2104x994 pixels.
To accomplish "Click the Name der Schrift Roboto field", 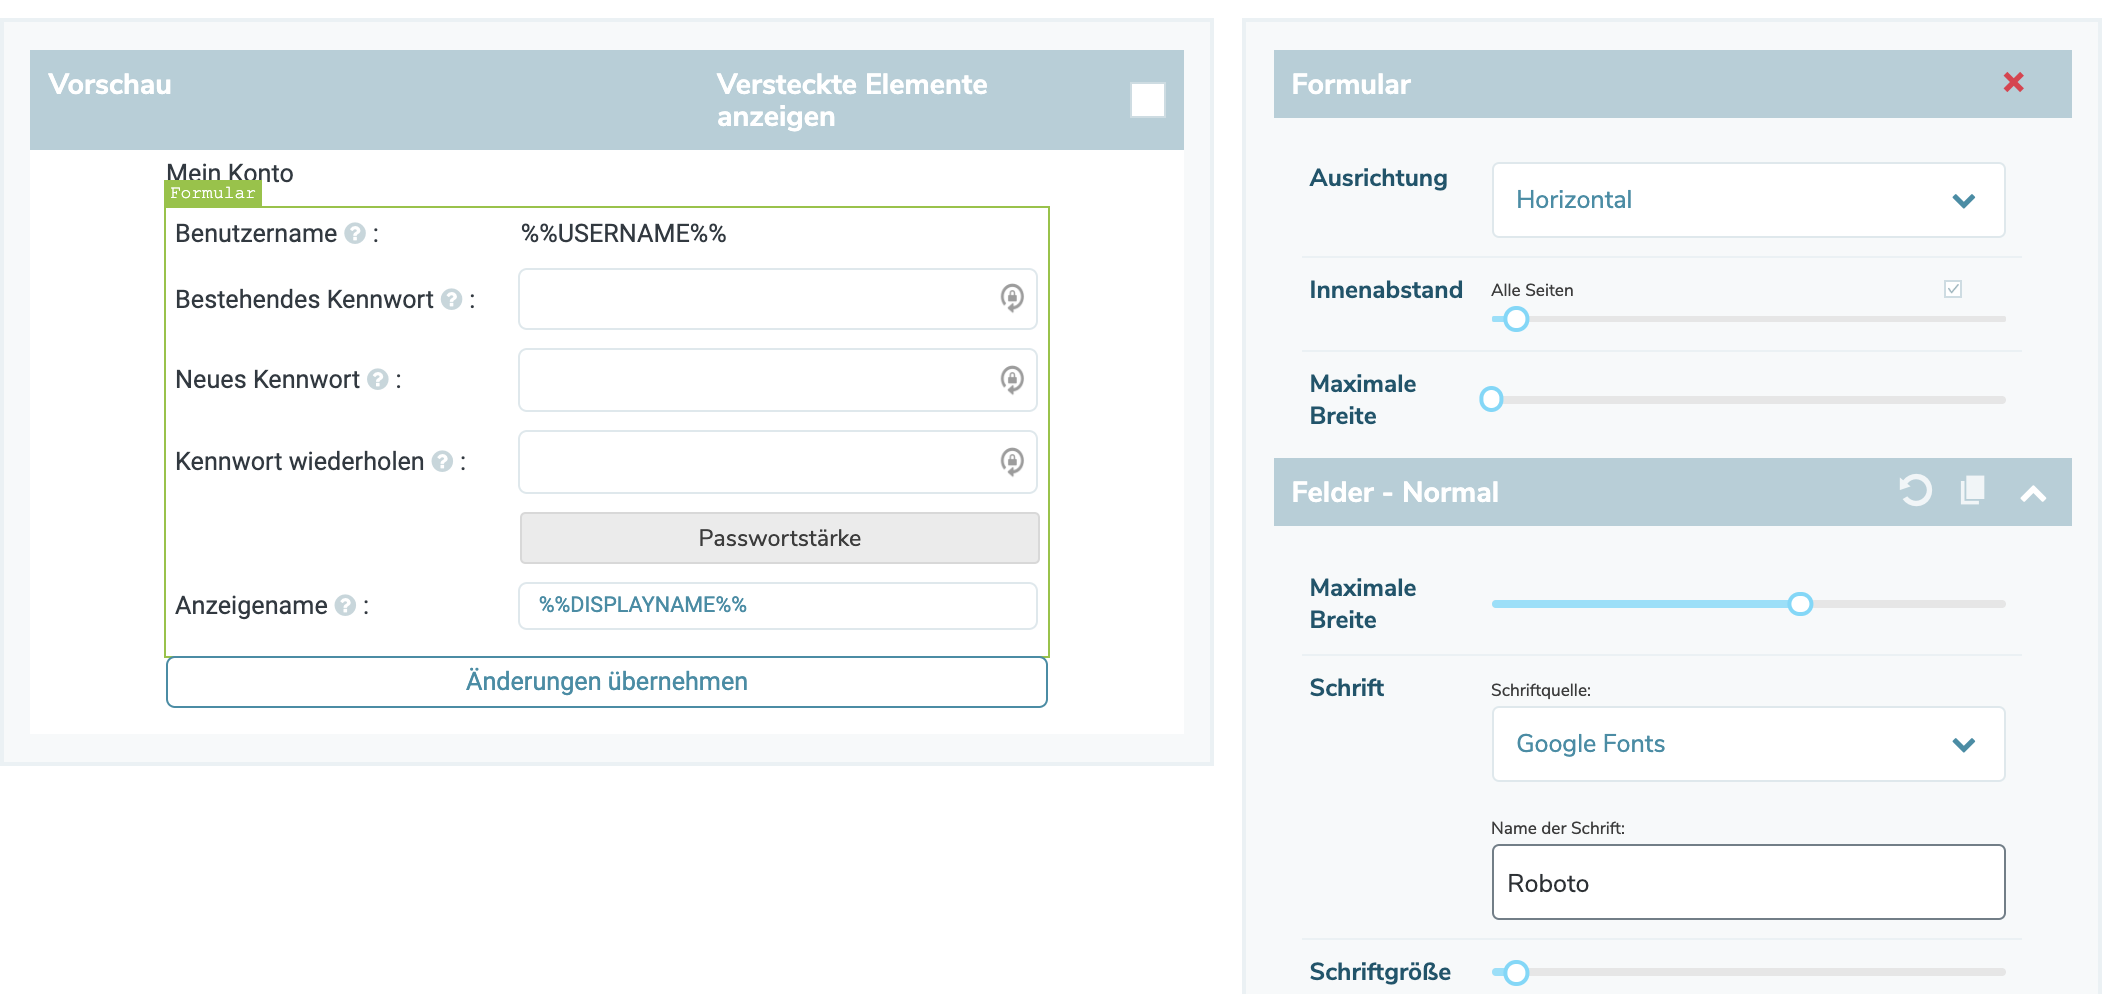I will tap(1747, 882).
